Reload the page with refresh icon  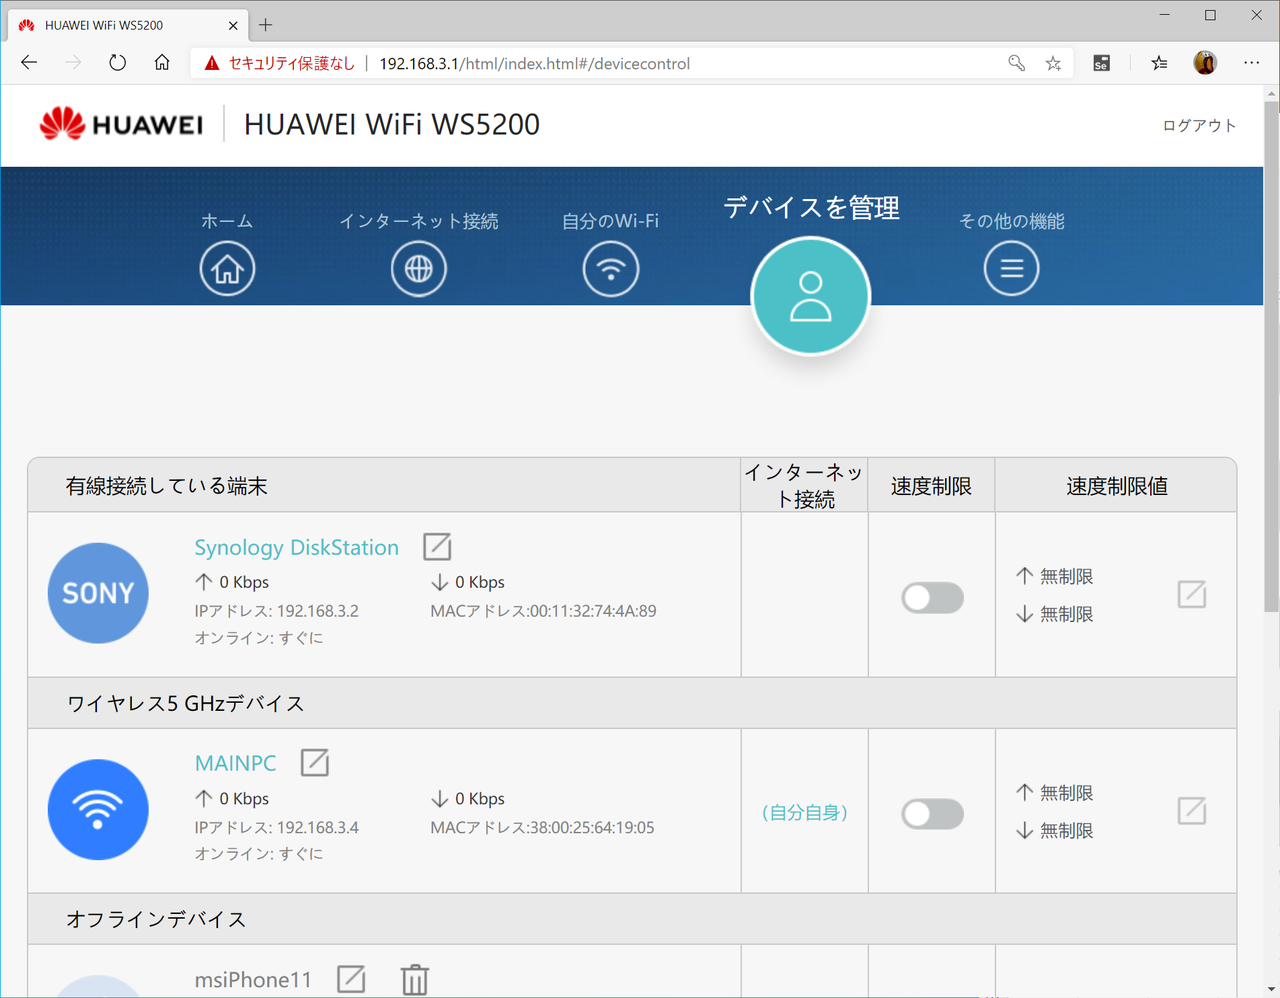point(118,63)
